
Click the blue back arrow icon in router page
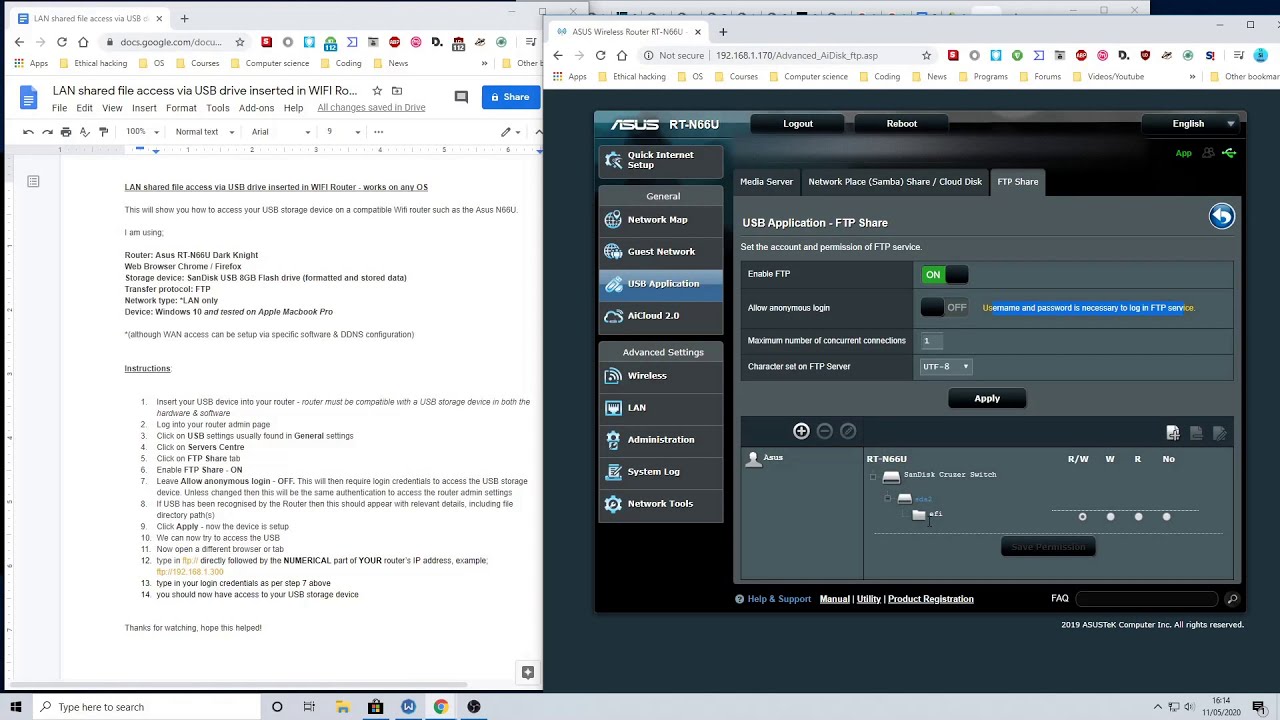click(x=1222, y=216)
